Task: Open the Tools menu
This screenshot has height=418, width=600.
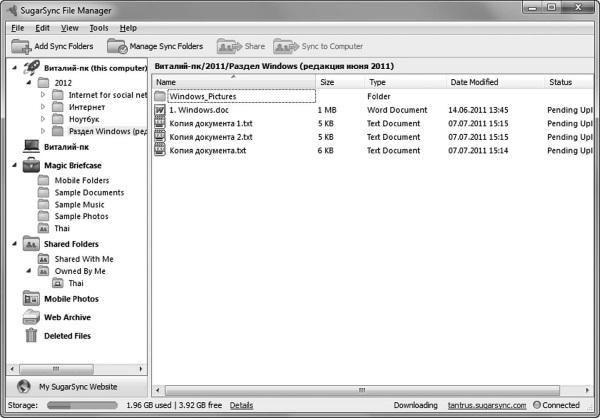Action: coord(99,28)
